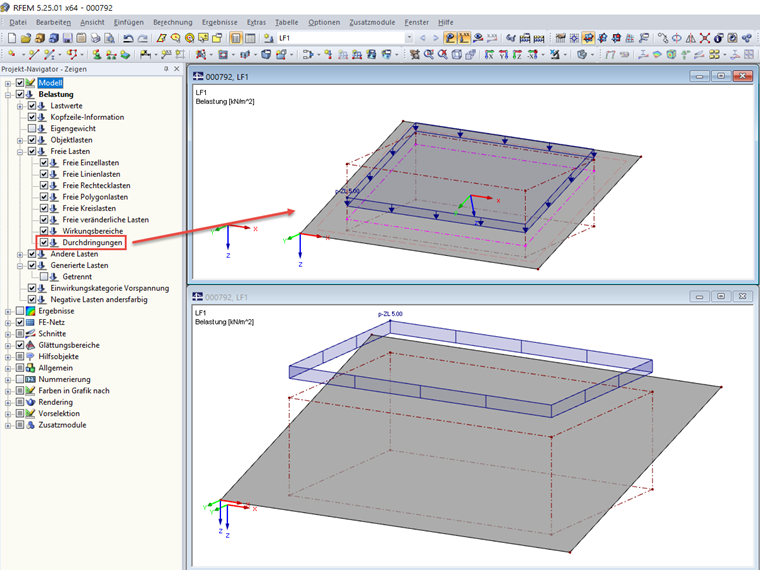Viewport: 760px width, 570px height.
Task: Undo last action arrow icon
Action: pyautogui.click(x=128, y=38)
